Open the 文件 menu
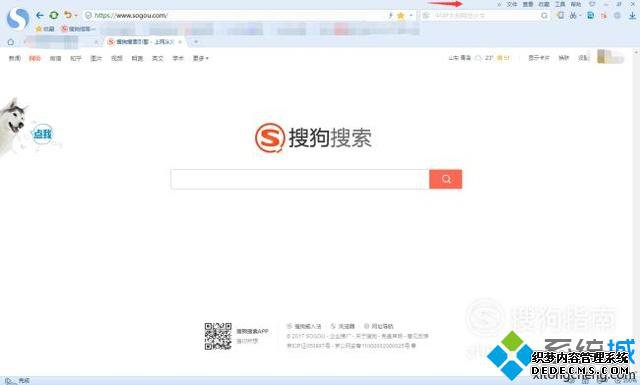Image resolution: width=640 pixels, height=385 pixels. click(x=512, y=4)
